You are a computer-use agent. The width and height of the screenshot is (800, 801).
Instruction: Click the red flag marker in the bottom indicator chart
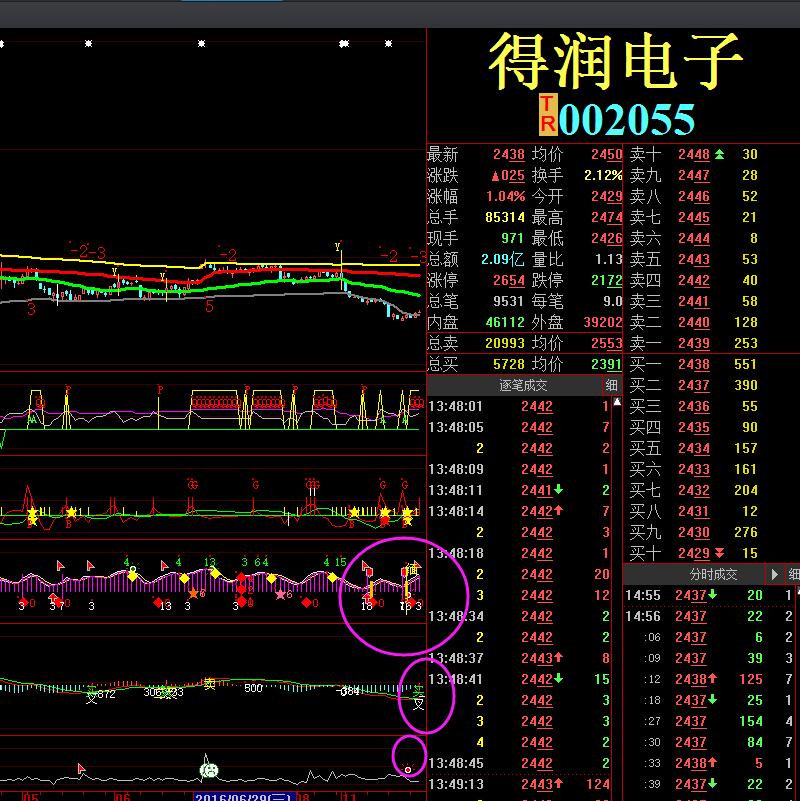click(81, 768)
